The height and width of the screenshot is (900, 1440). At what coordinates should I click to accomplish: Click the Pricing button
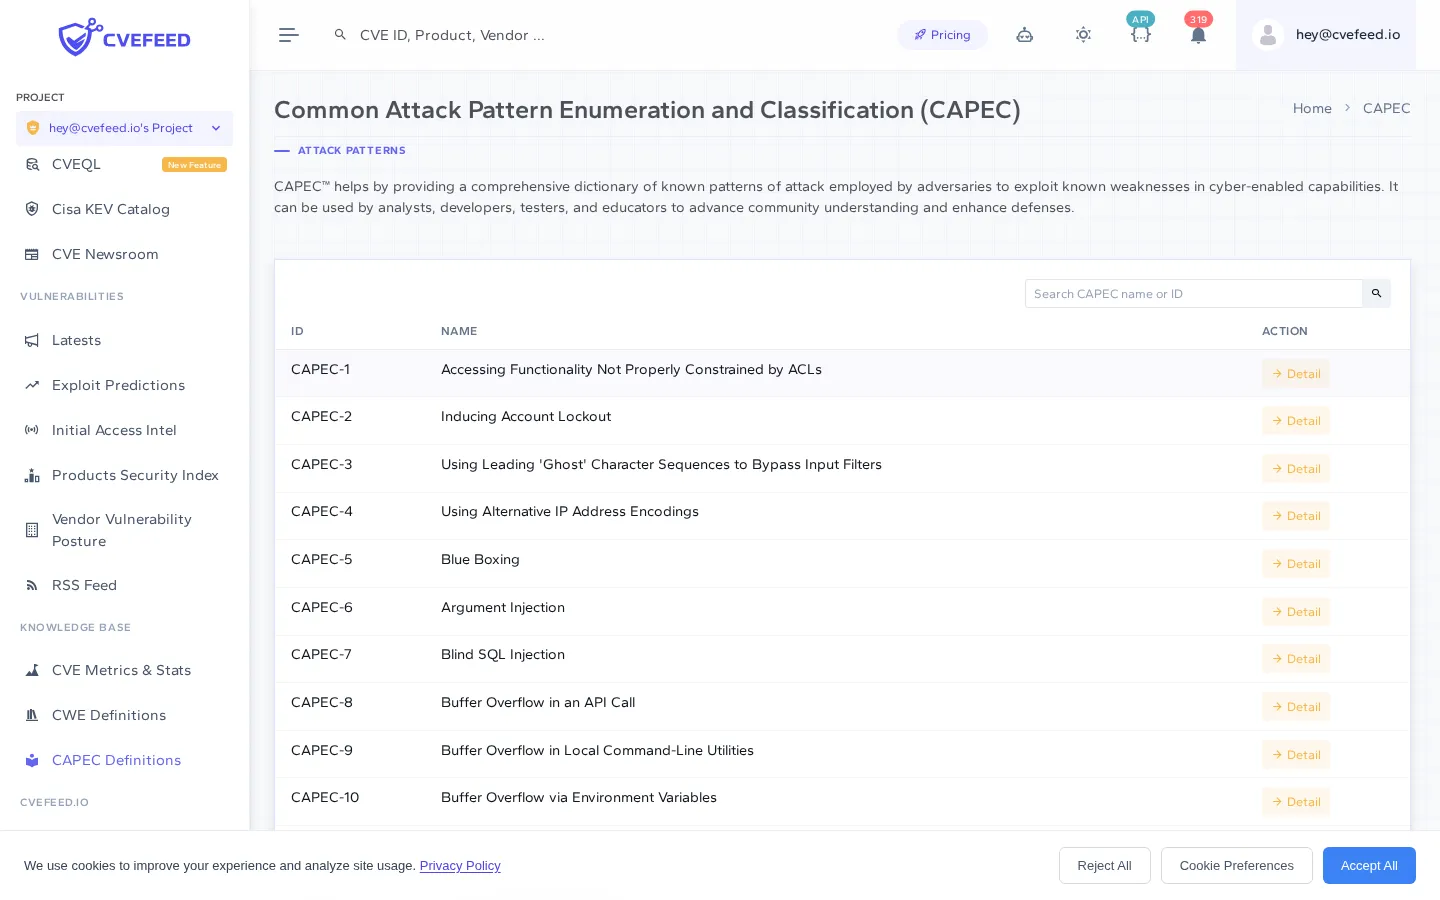942,35
